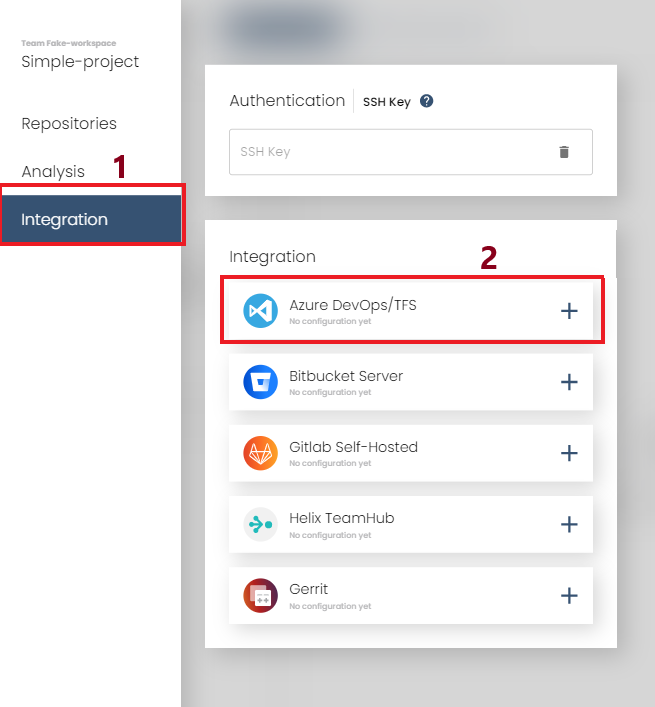Click the Helix TeamHub logo icon
Screen dimensions: 655x707
click(x=260, y=524)
